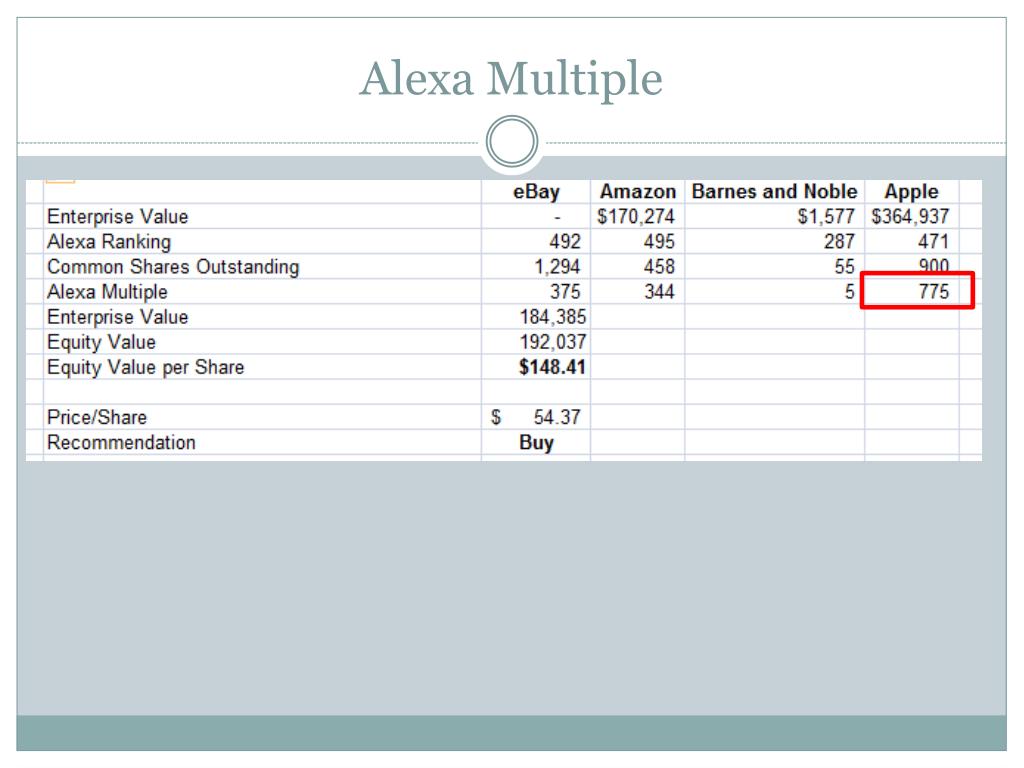Click Barnes and Noble multiple 5
Screen dimensions: 1024x768
click(850, 292)
